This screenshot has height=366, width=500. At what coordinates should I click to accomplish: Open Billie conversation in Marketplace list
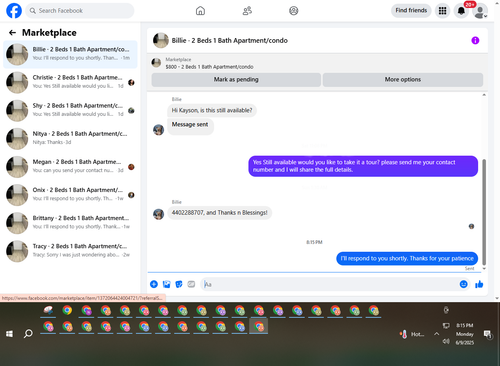click(70, 54)
